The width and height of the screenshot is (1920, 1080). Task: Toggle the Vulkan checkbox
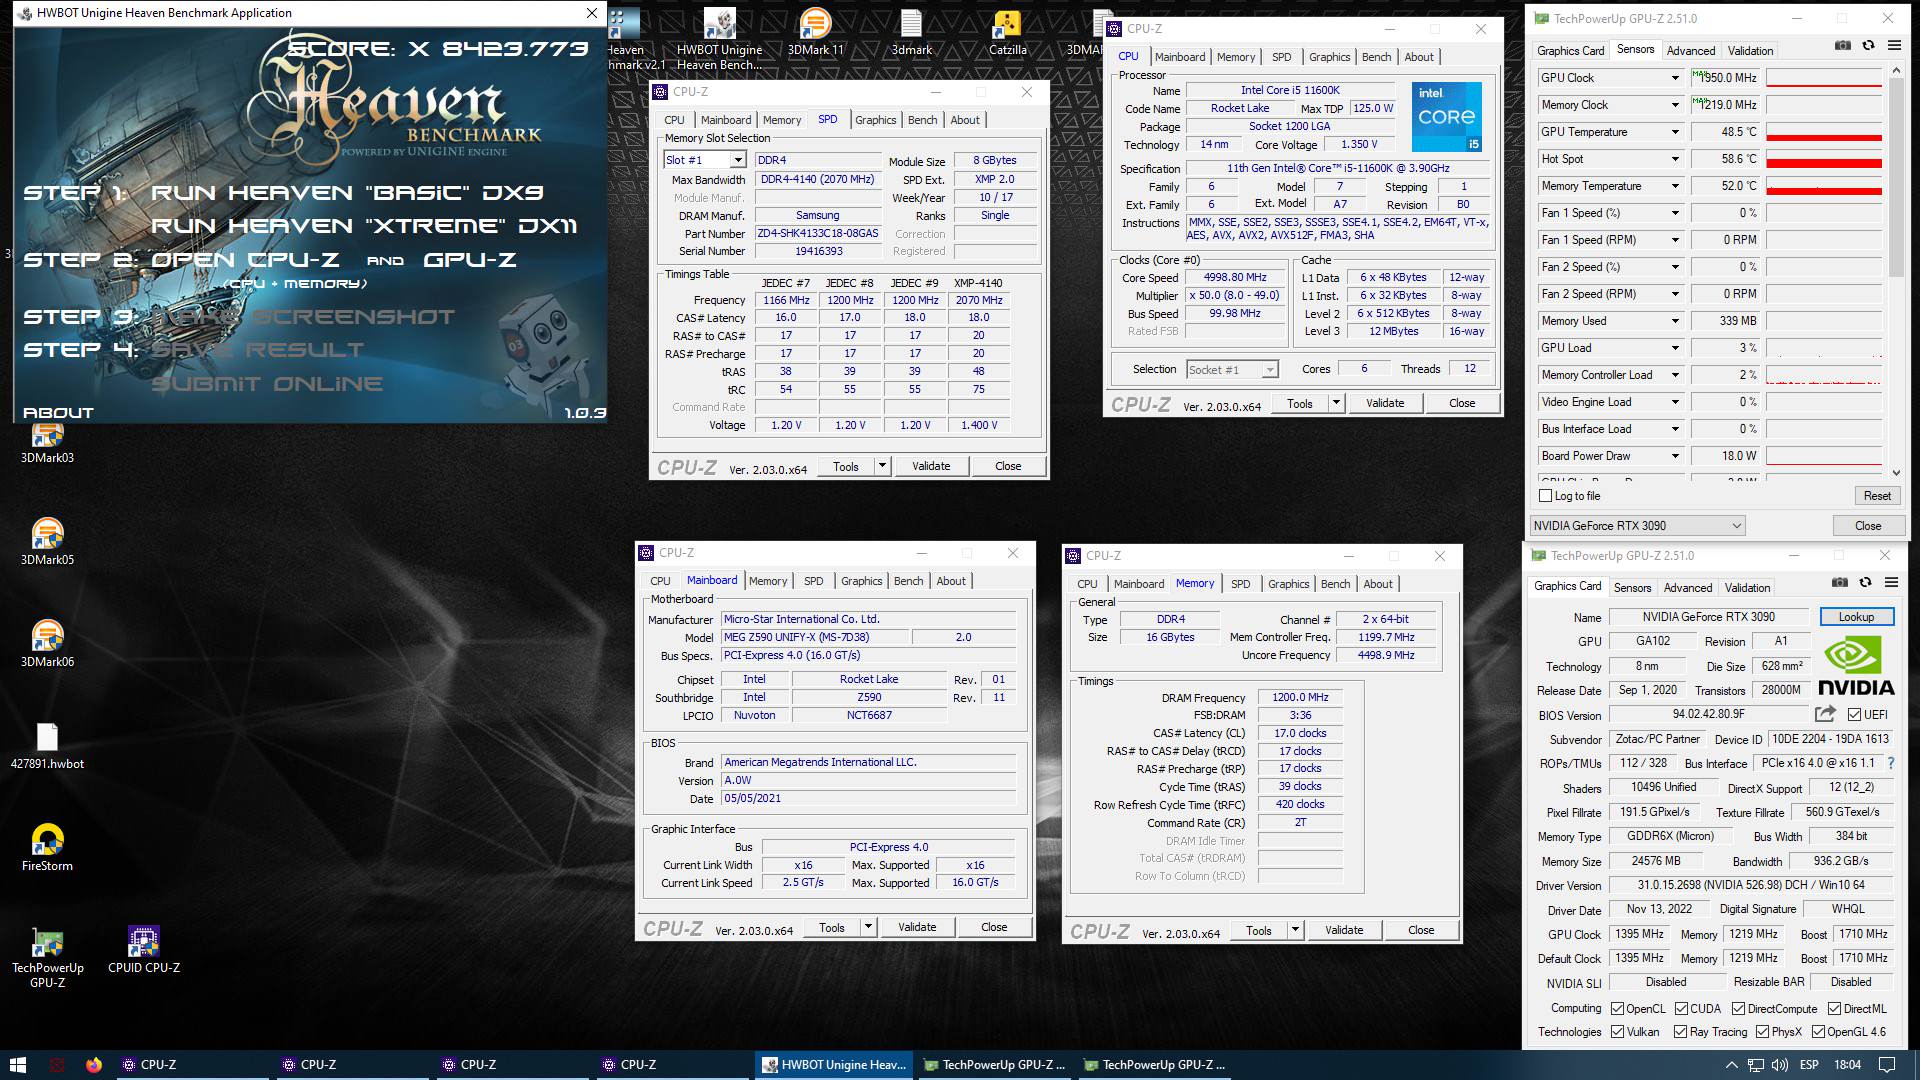[1617, 1032]
